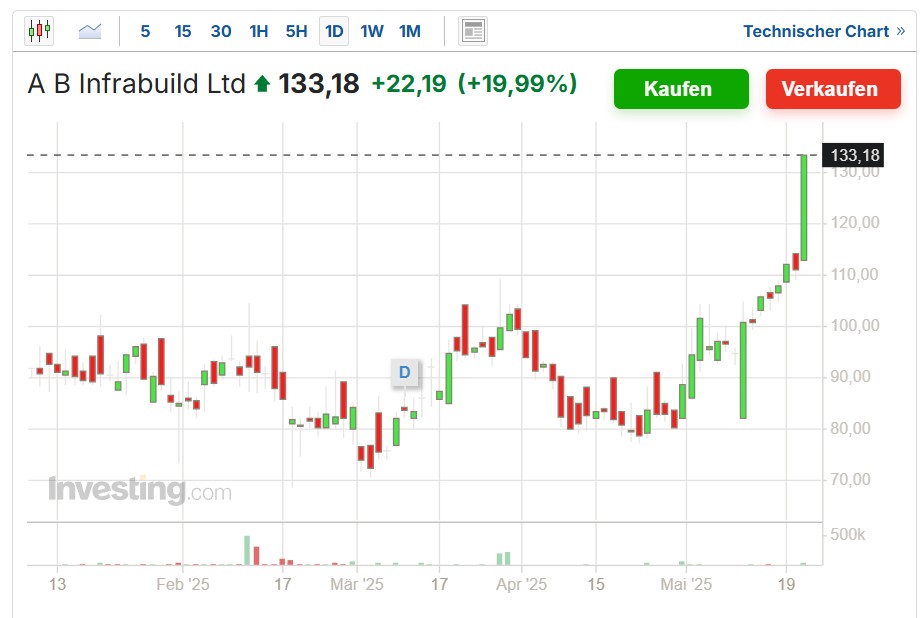The height and width of the screenshot is (618, 924).
Task: Click the 13 date label on axis
Action: [57, 584]
